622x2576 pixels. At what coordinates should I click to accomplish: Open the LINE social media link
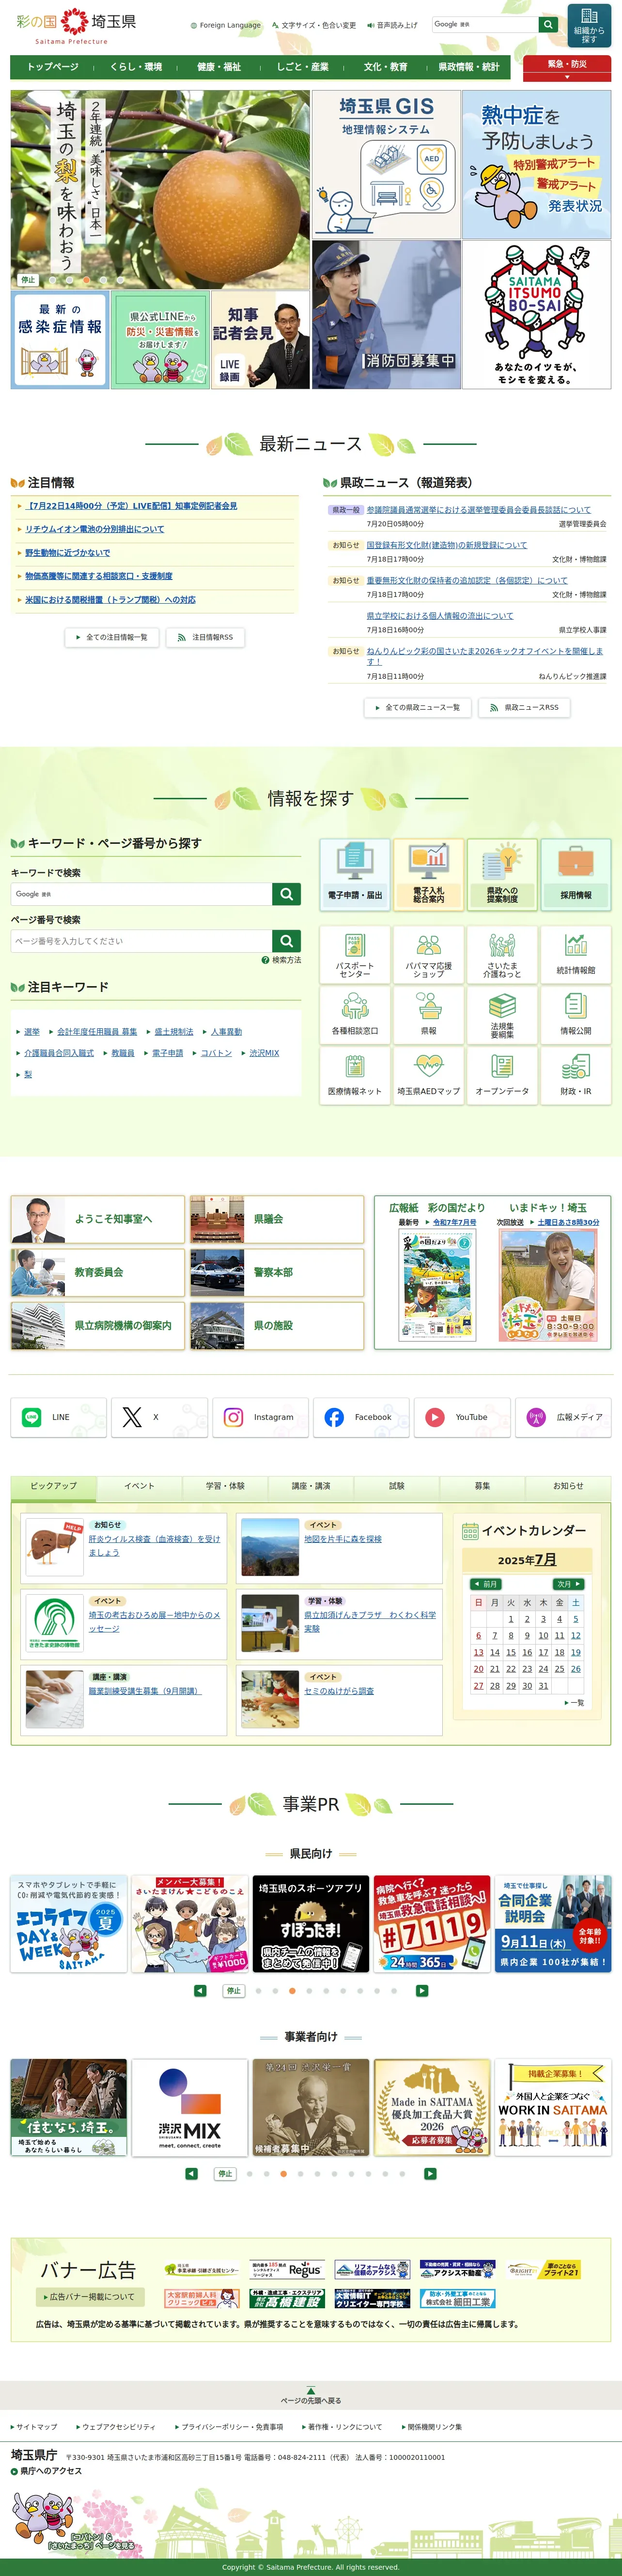[x=59, y=1417]
